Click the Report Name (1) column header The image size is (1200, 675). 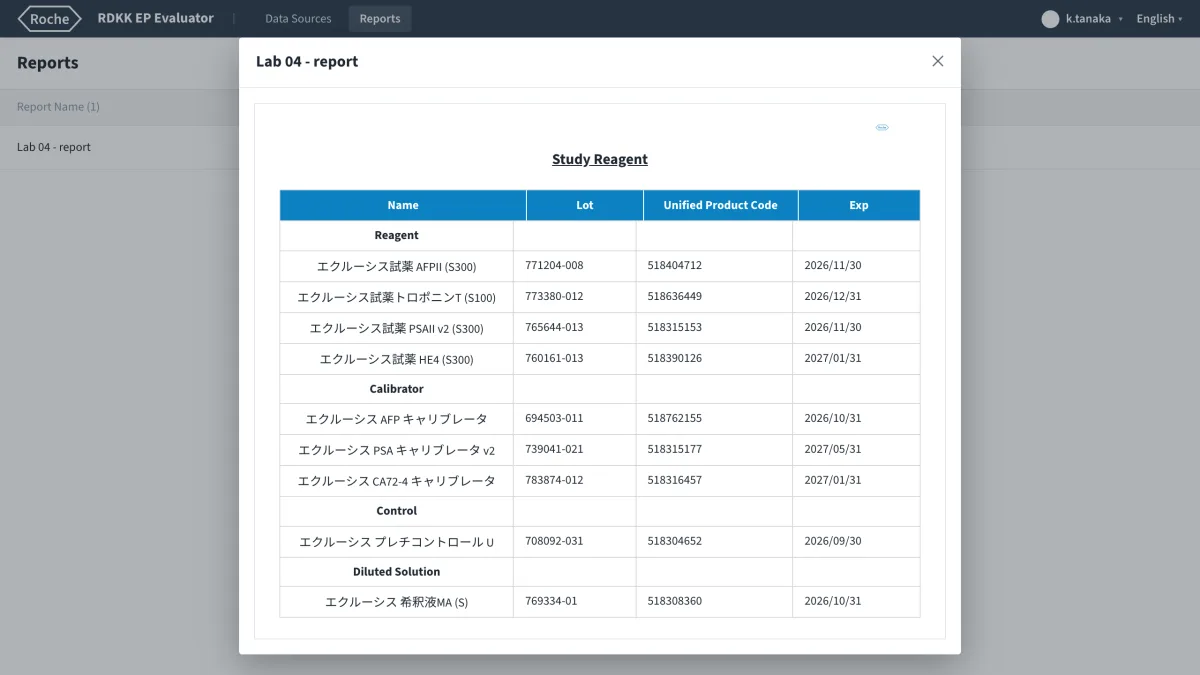click(x=58, y=106)
